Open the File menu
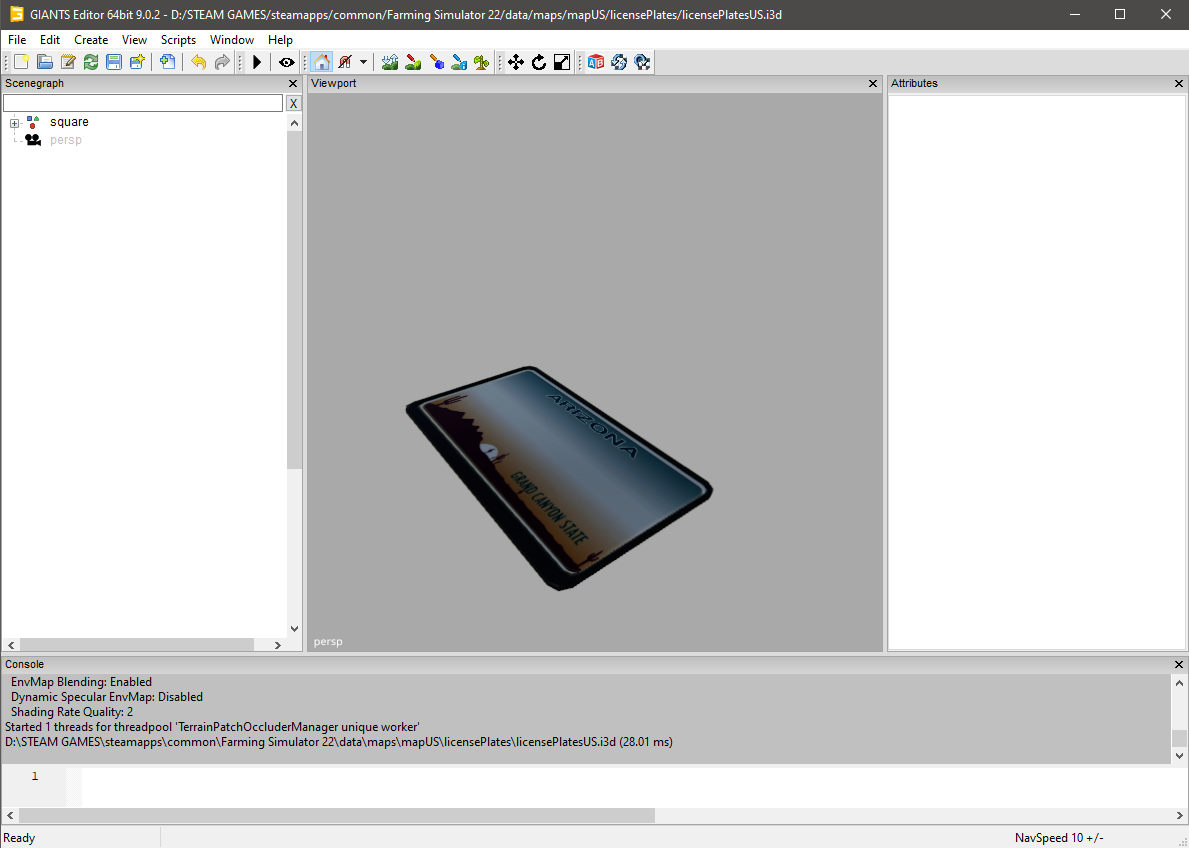1189x848 pixels. [17, 39]
